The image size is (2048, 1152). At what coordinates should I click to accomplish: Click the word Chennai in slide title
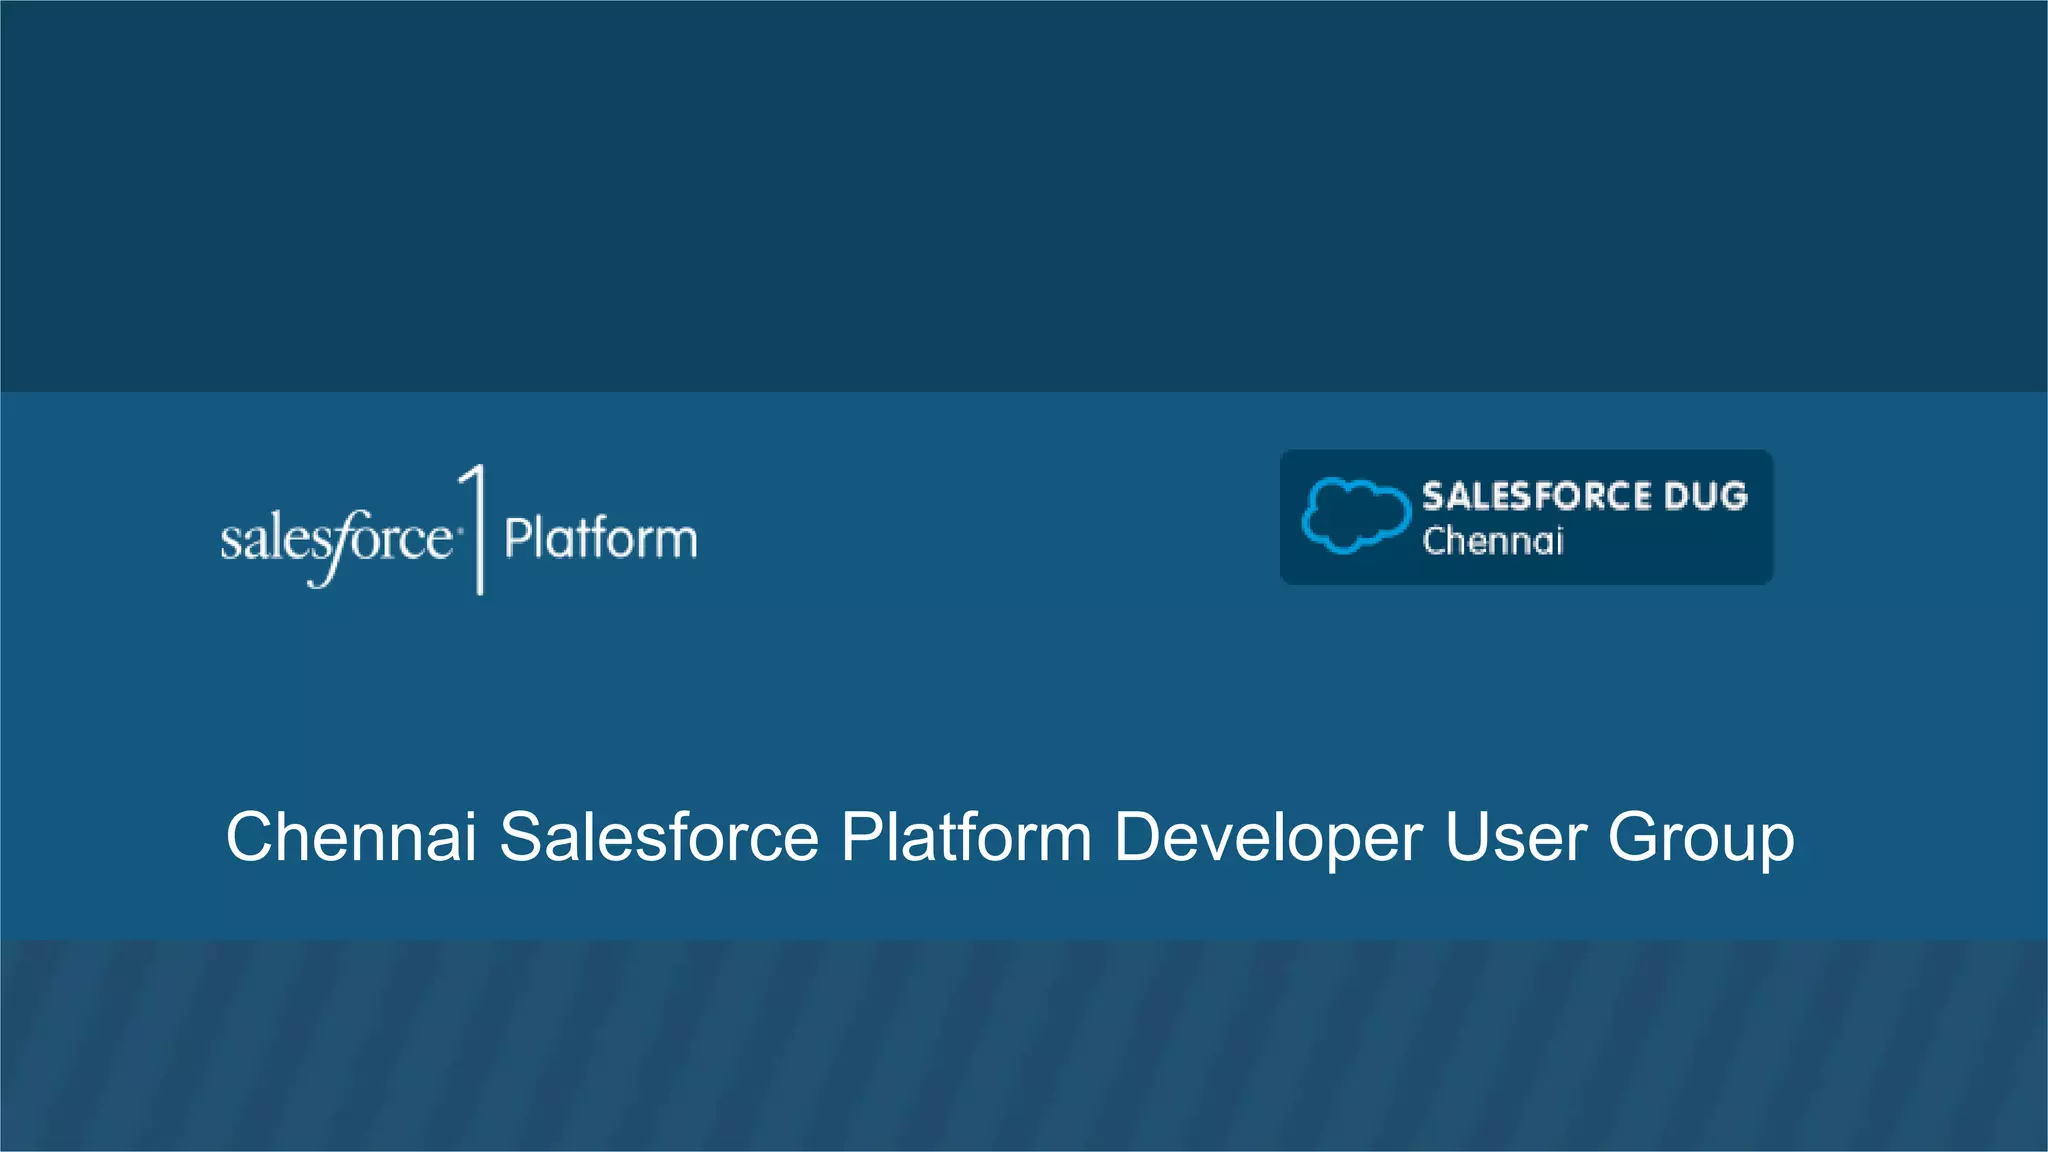pos(351,837)
